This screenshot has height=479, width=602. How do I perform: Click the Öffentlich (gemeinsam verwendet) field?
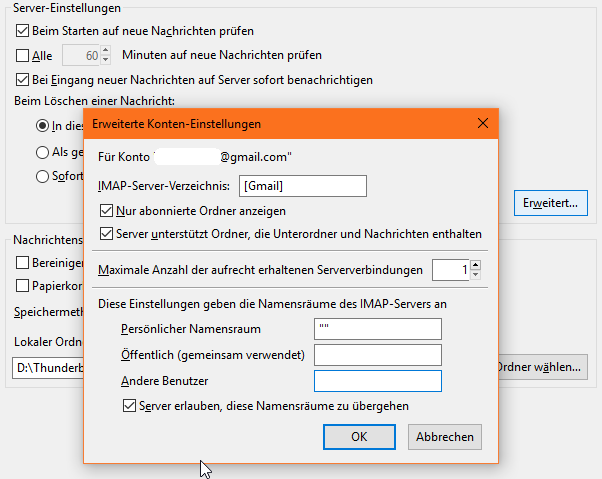click(378, 355)
